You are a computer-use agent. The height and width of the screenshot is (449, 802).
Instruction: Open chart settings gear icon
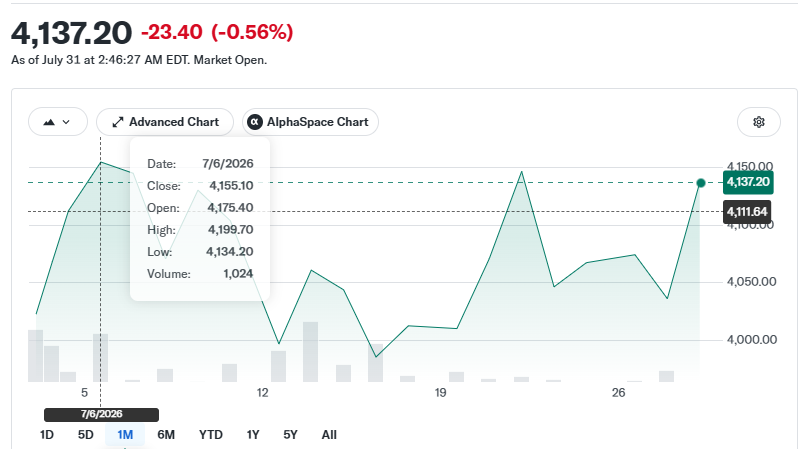(x=759, y=122)
